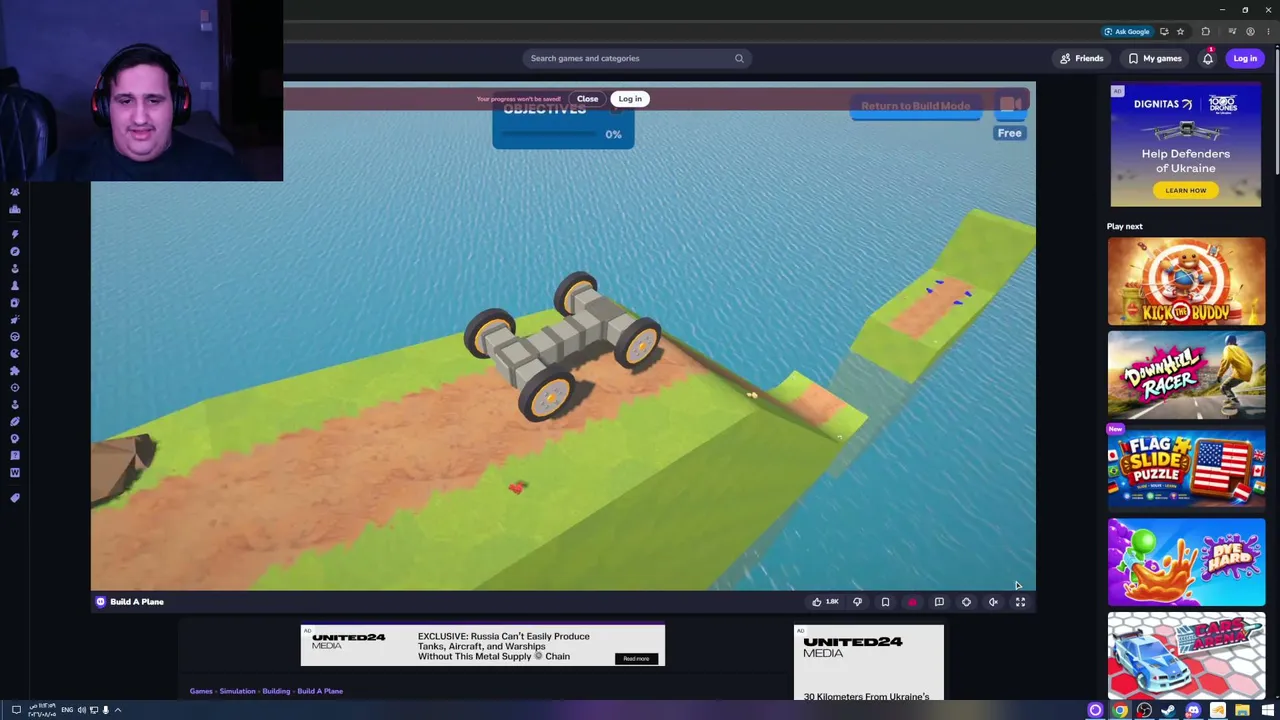This screenshot has height=720, width=1280.
Task: Click the camera icon above Free
Action: click(x=1010, y=104)
